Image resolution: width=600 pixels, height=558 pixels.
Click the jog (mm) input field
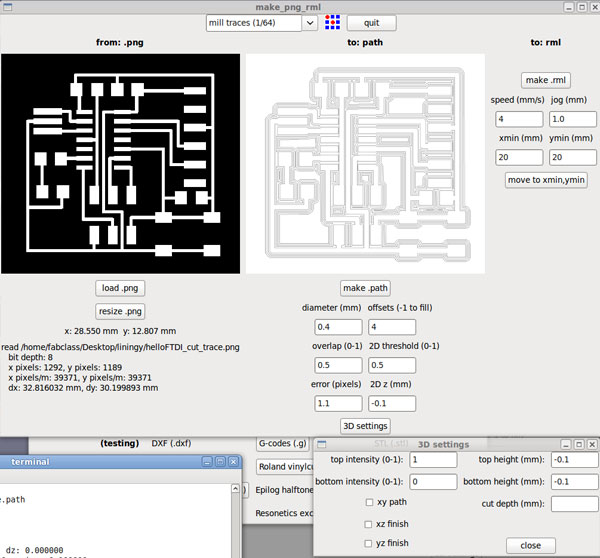[x=573, y=119]
